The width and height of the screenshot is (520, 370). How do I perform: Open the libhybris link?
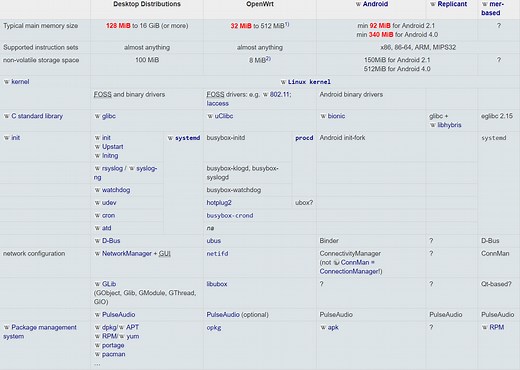[x=449, y=125]
